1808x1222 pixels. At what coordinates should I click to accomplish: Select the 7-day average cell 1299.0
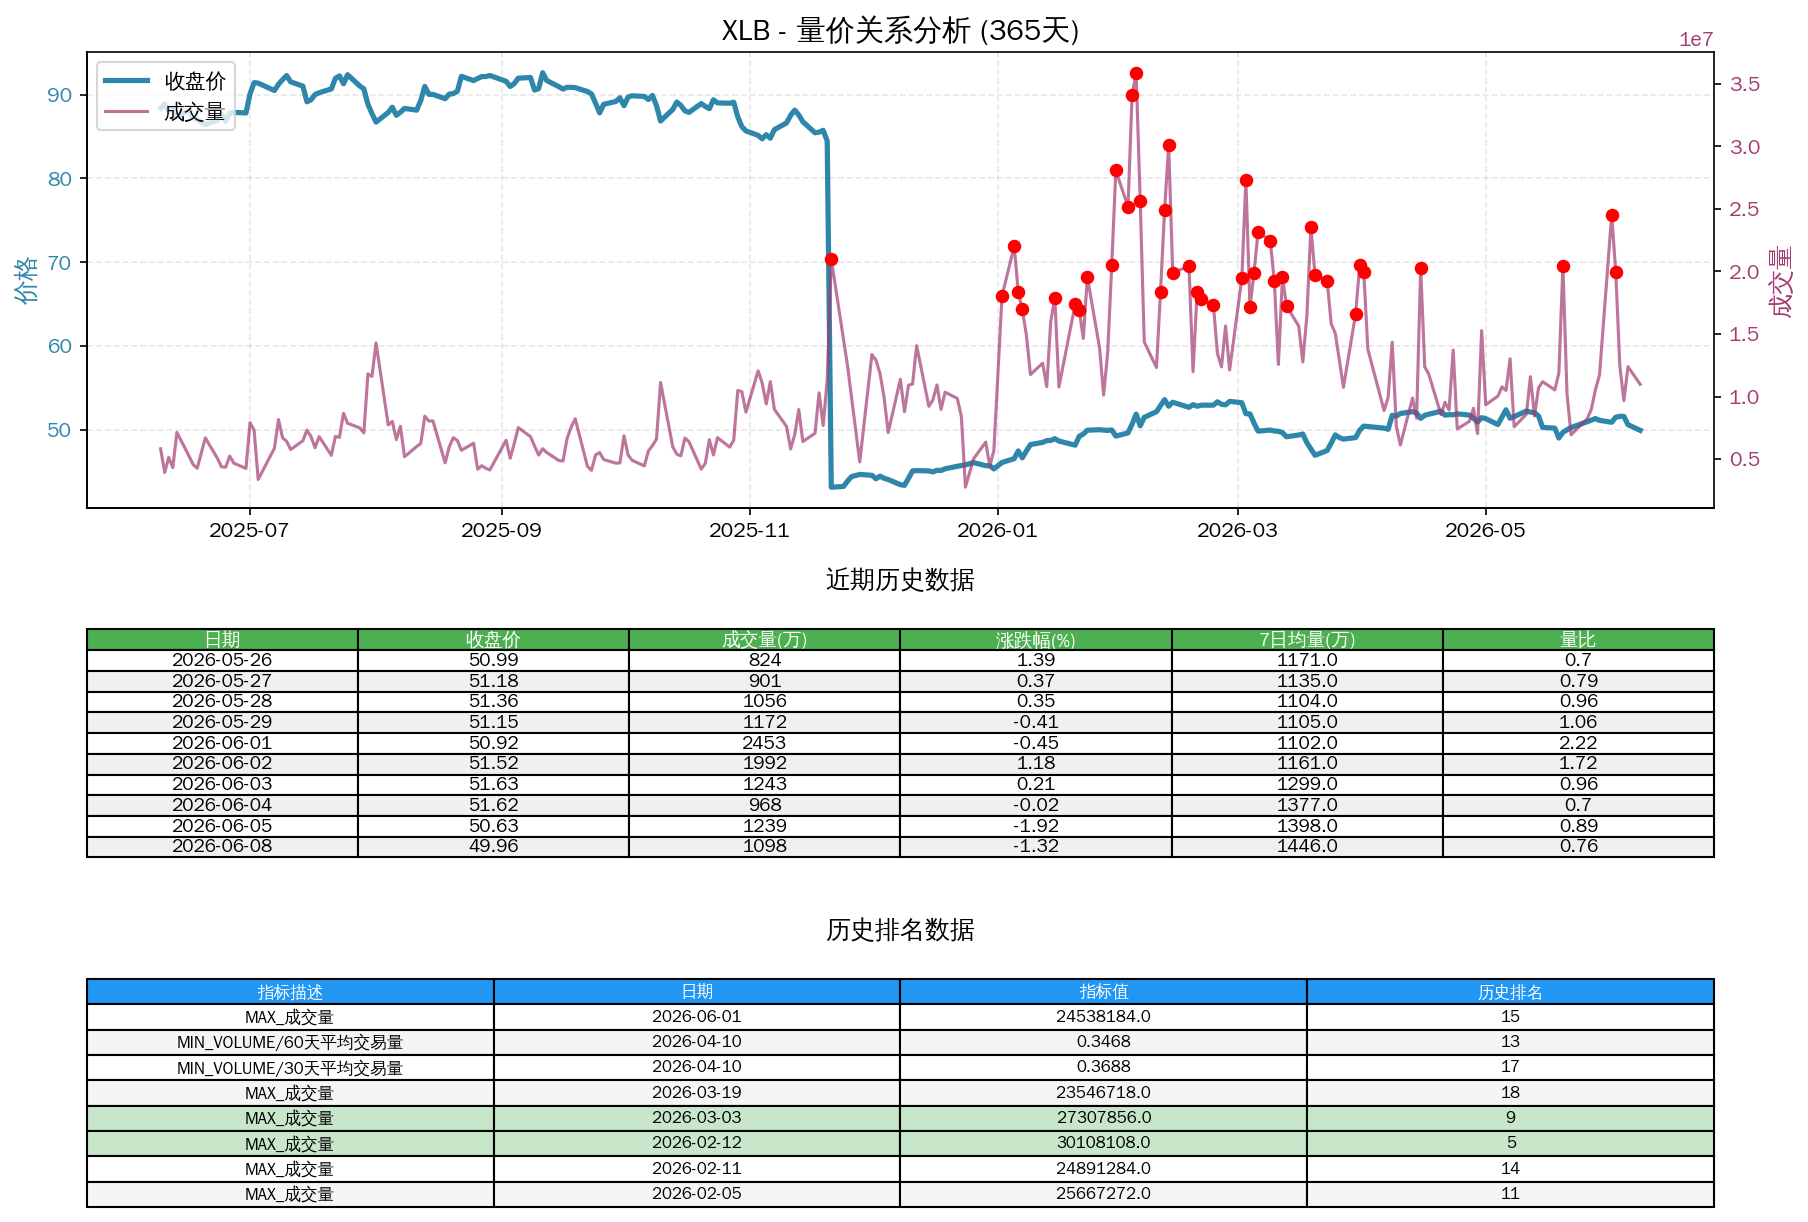(x=1307, y=784)
